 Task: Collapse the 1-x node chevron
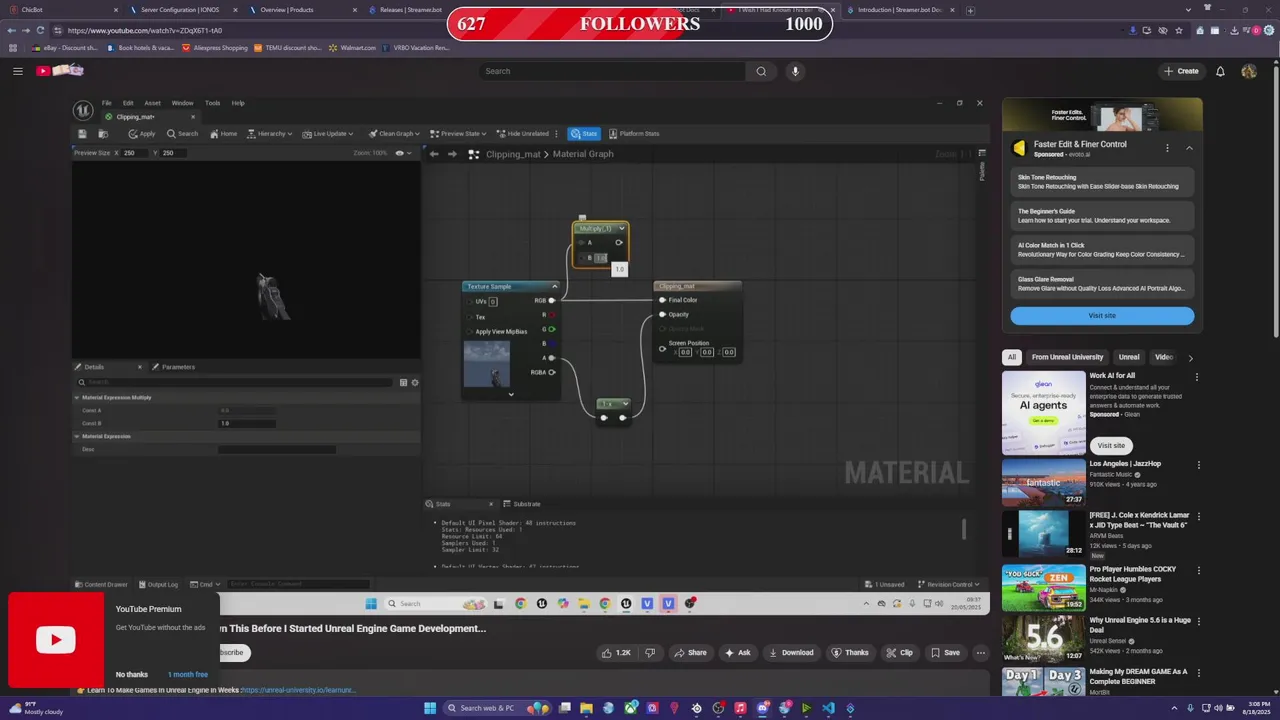tap(625, 404)
